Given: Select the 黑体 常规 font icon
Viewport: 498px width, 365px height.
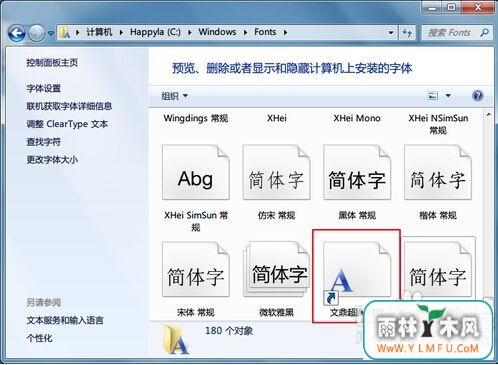Looking at the screenshot, I should coord(357,172).
